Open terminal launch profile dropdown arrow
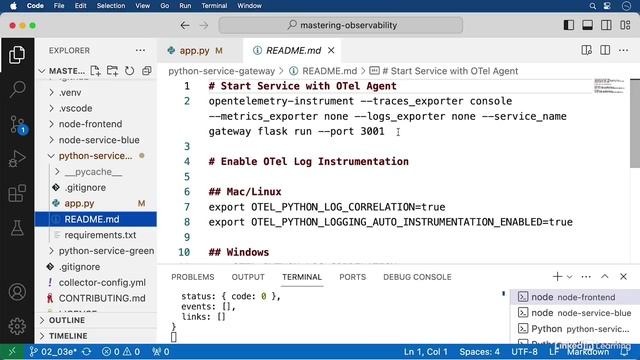Viewport: 640px width, 360px height. tap(569, 277)
